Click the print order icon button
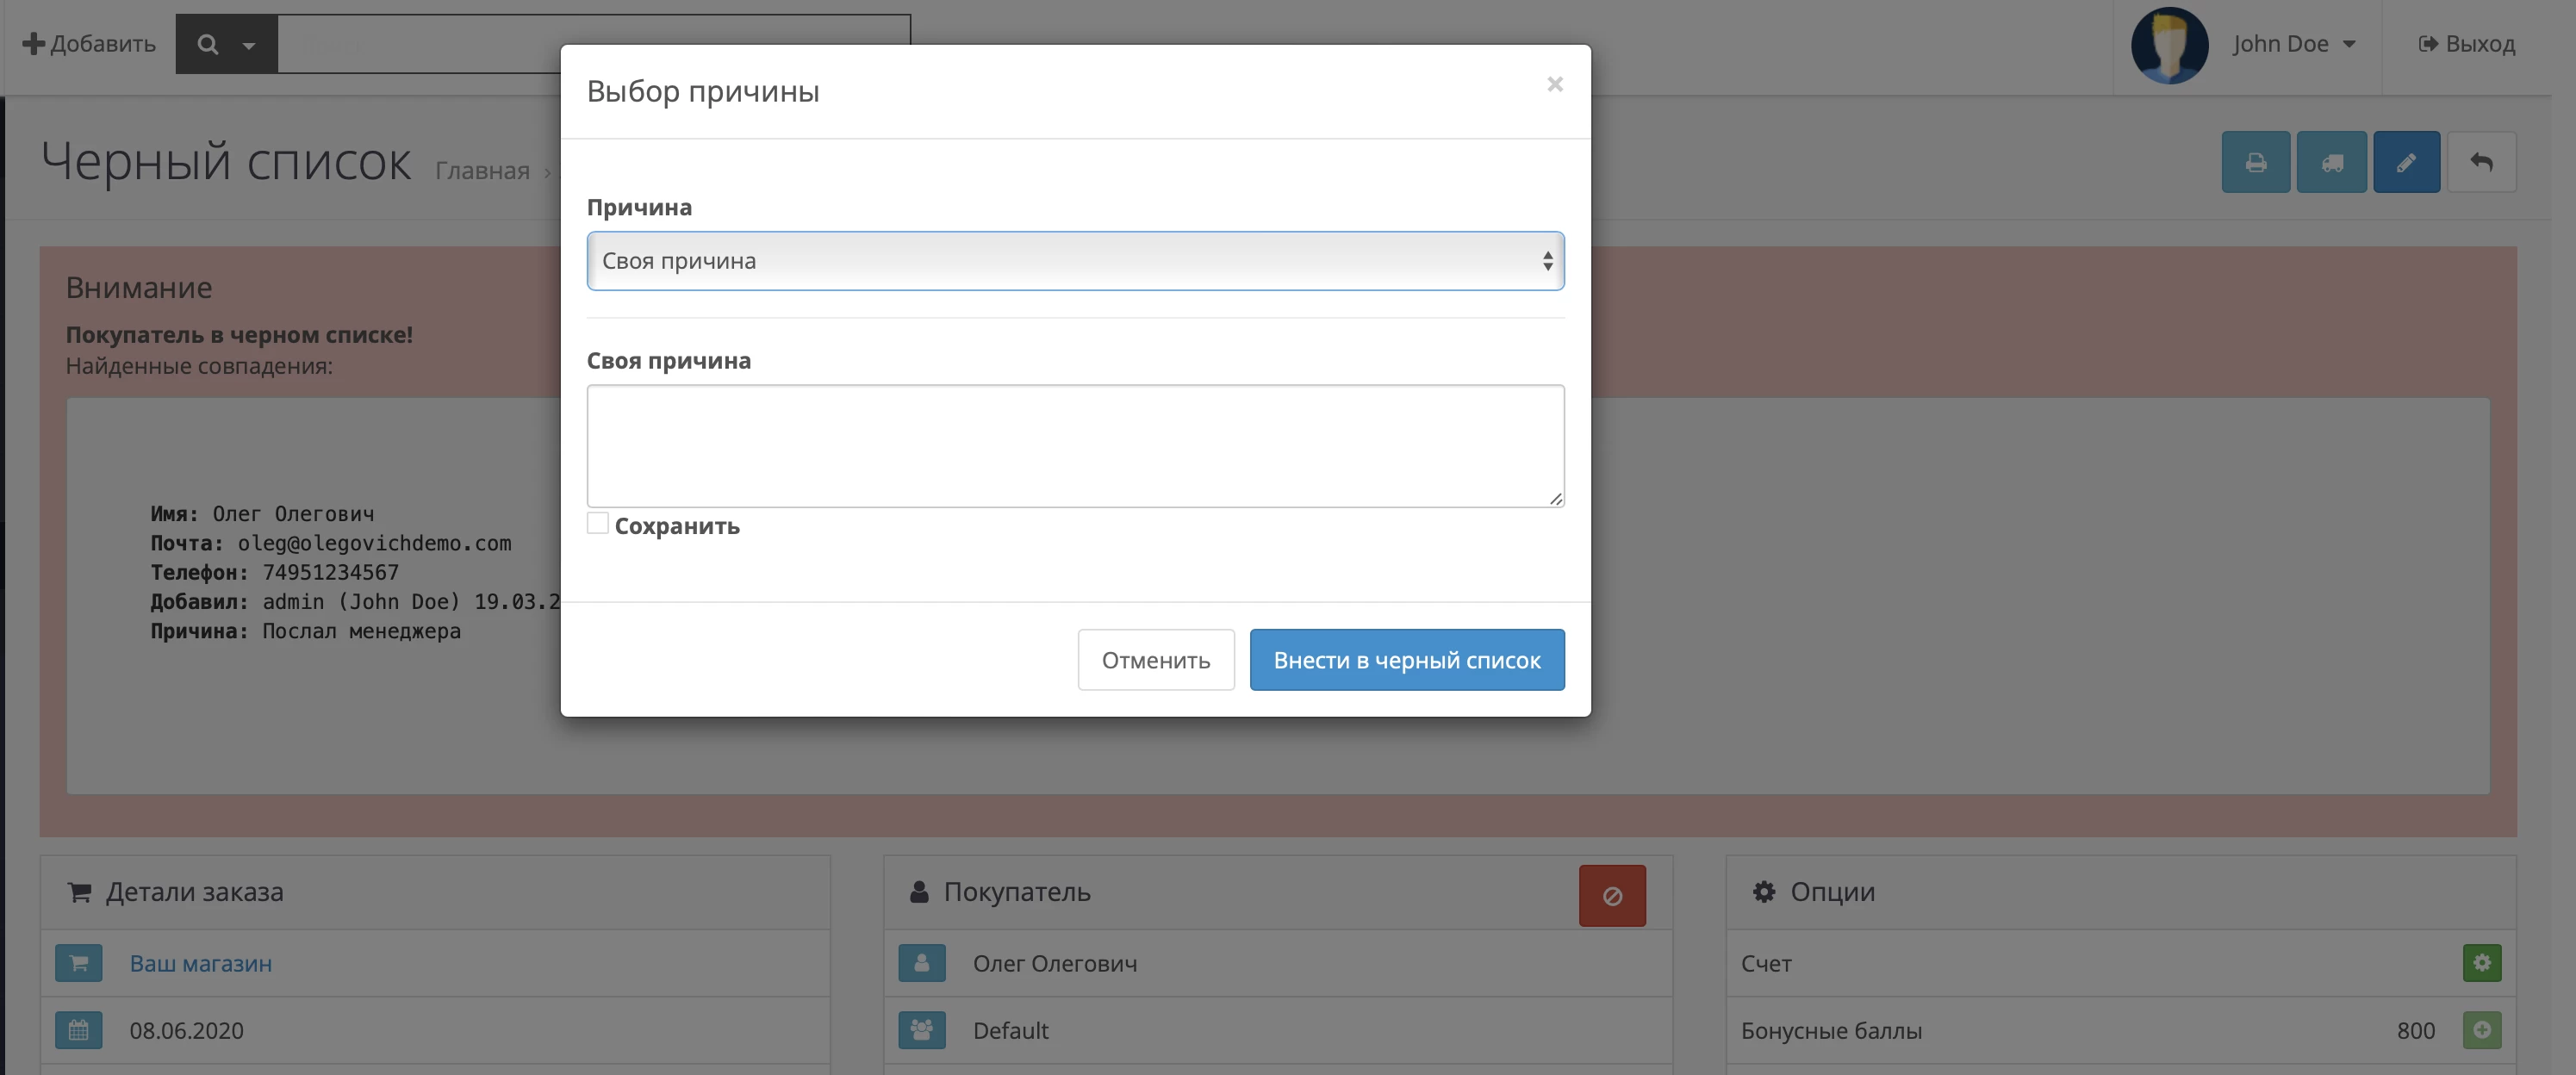Image resolution: width=2576 pixels, height=1075 pixels. coord(2255,162)
